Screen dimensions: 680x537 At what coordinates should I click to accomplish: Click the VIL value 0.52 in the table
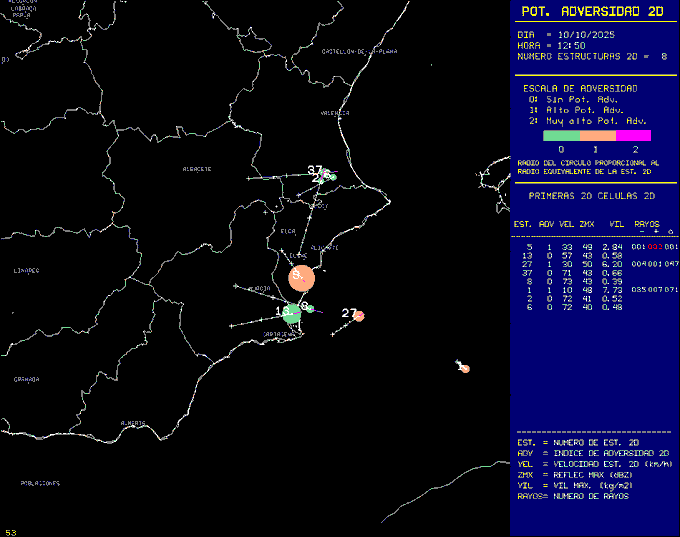click(x=612, y=298)
